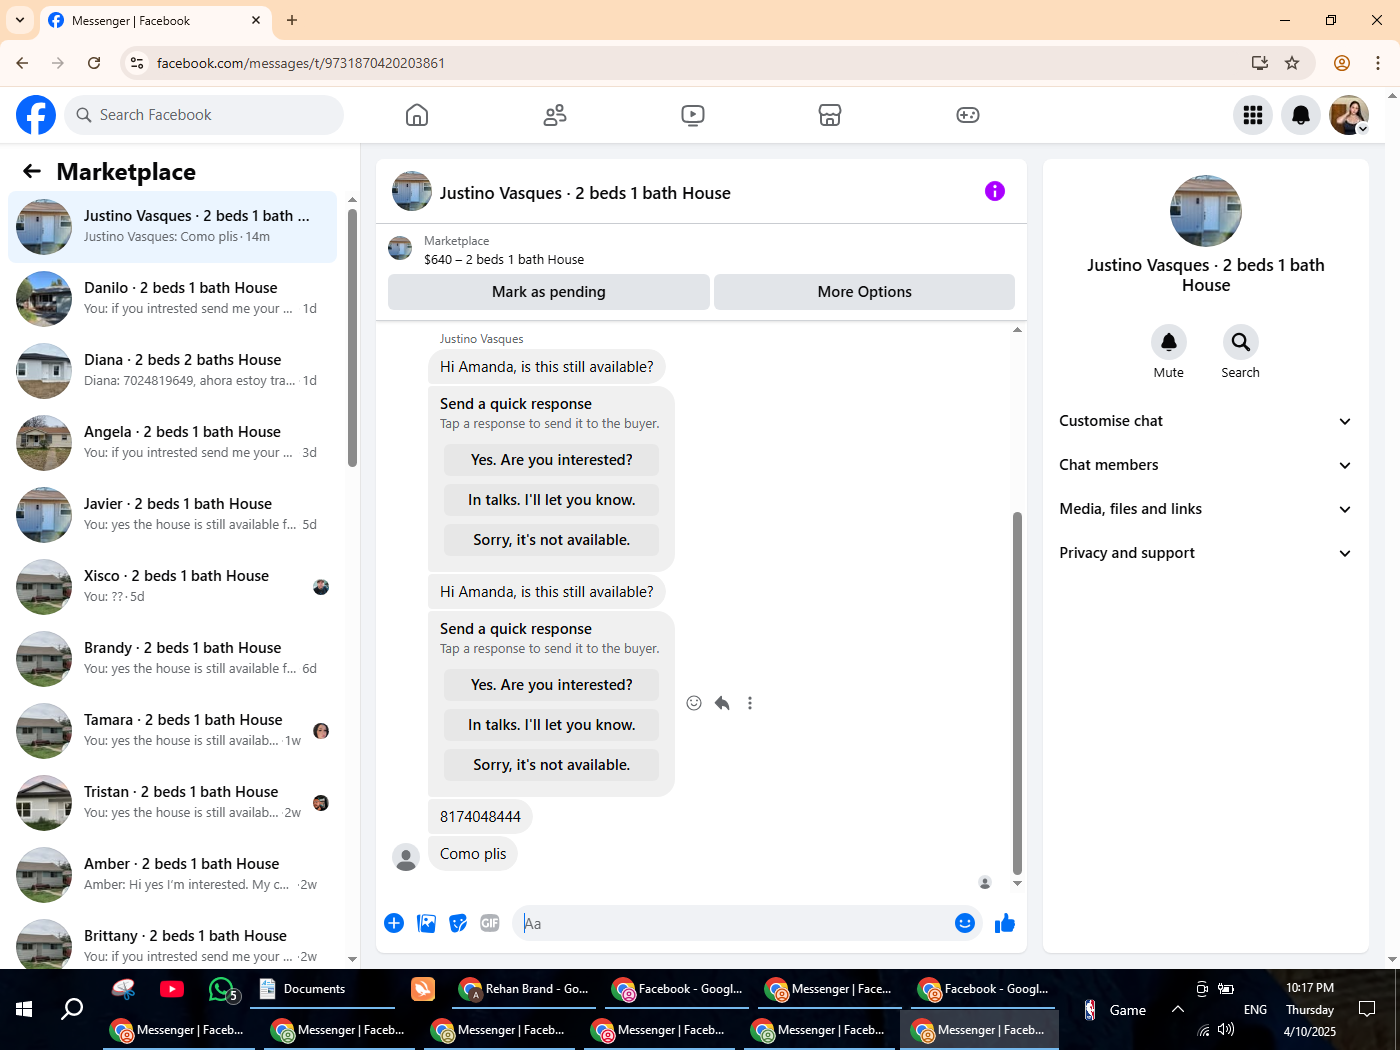Open the Friends icon in top navigation
The height and width of the screenshot is (1050, 1400).
(x=555, y=115)
